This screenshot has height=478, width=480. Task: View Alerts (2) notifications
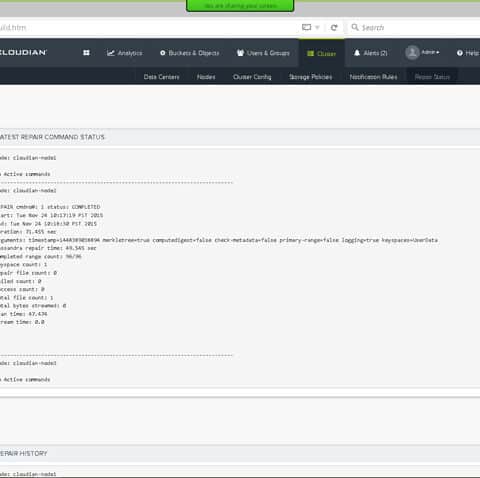coord(370,53)
